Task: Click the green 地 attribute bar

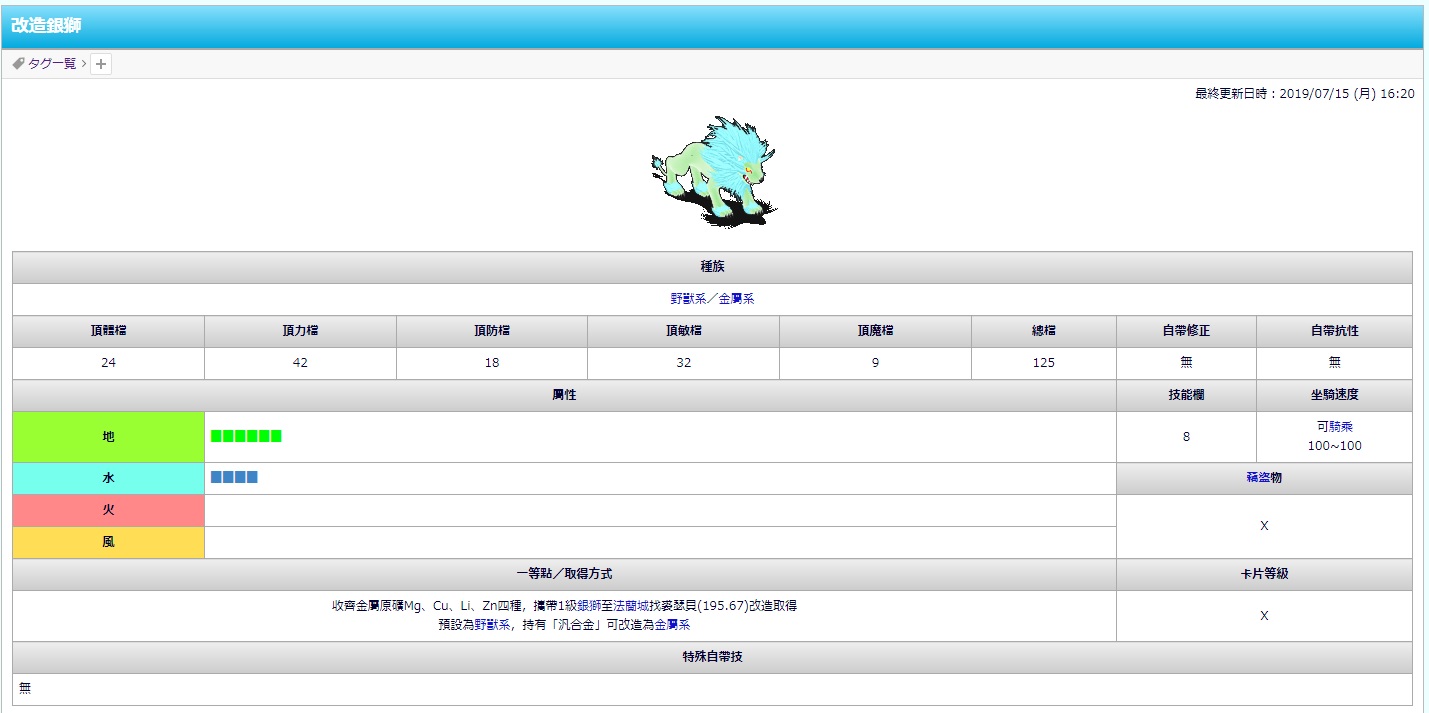Action: click(246, 436)
